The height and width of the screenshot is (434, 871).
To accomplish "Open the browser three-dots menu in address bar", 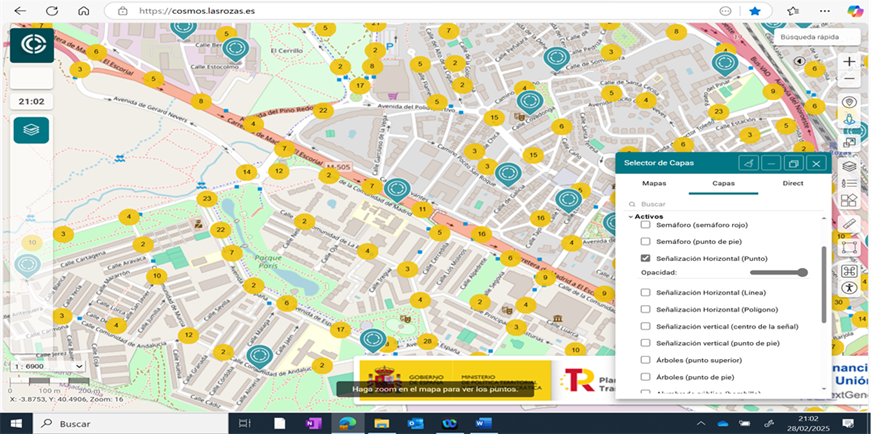I will (725, 11).
